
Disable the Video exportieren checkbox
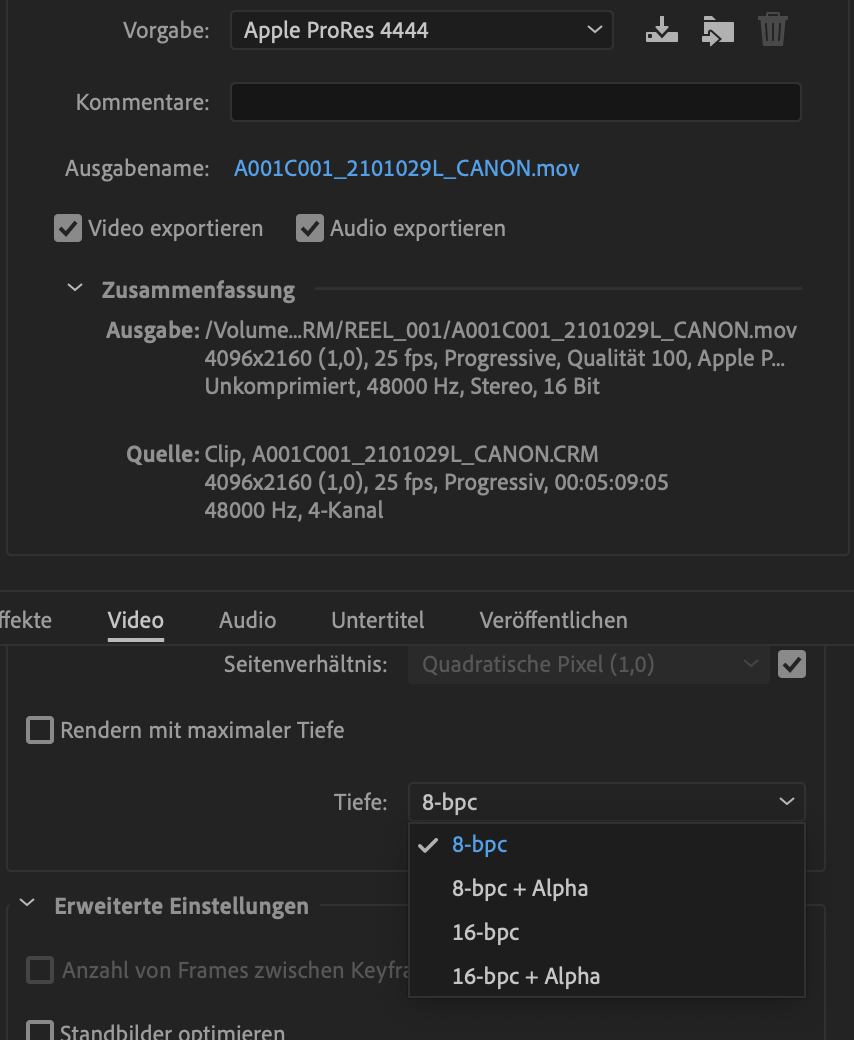tap(67, 228)
